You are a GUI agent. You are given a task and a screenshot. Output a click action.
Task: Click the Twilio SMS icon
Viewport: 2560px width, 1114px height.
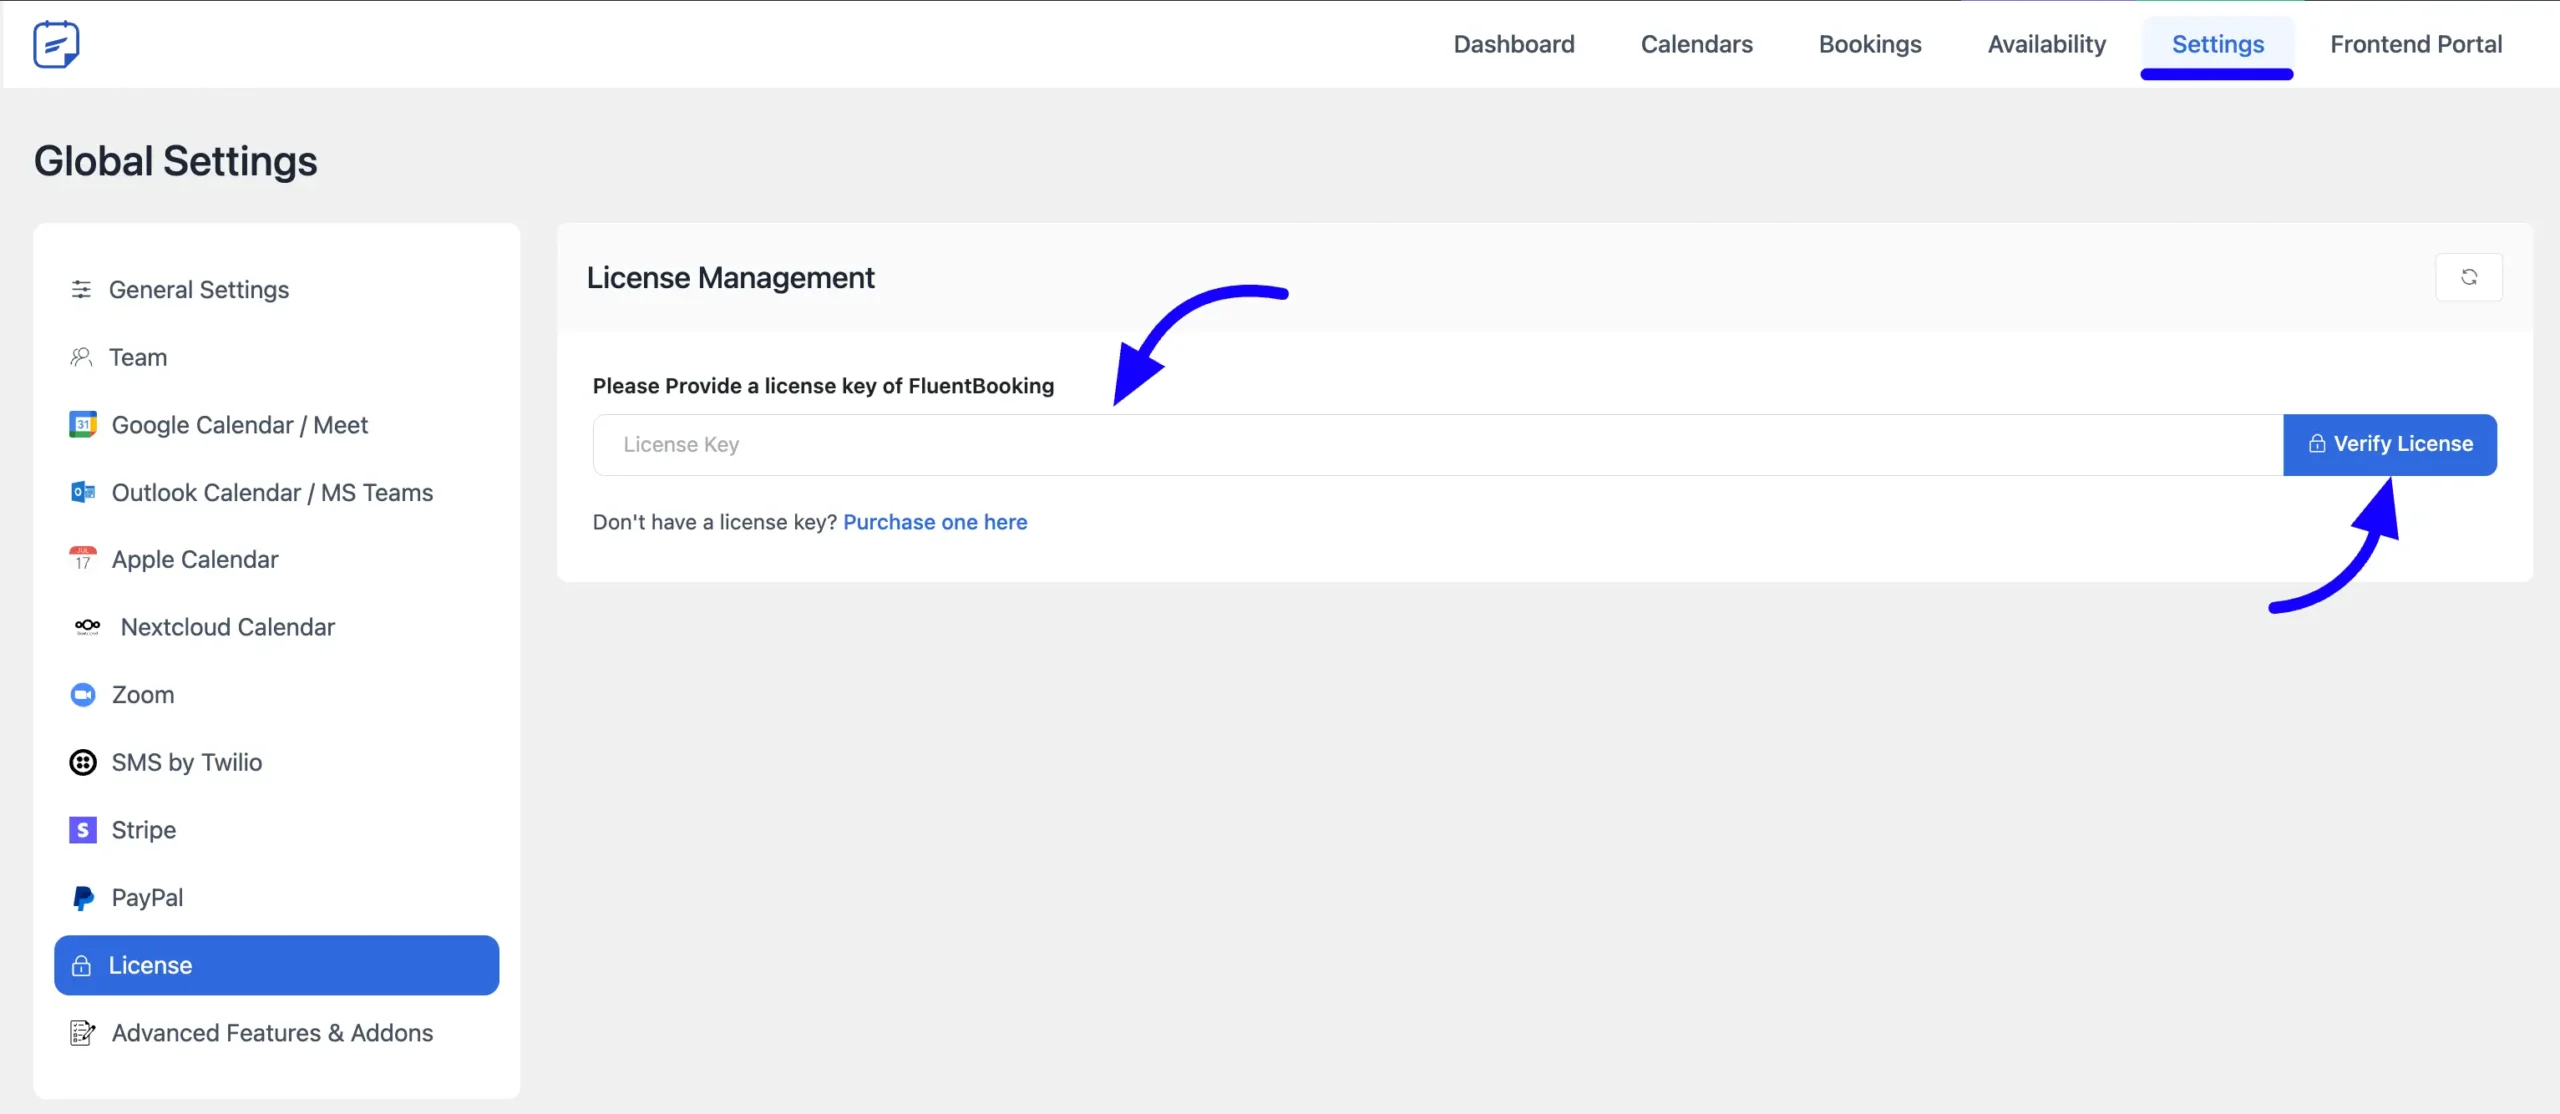tap(83, 762)
